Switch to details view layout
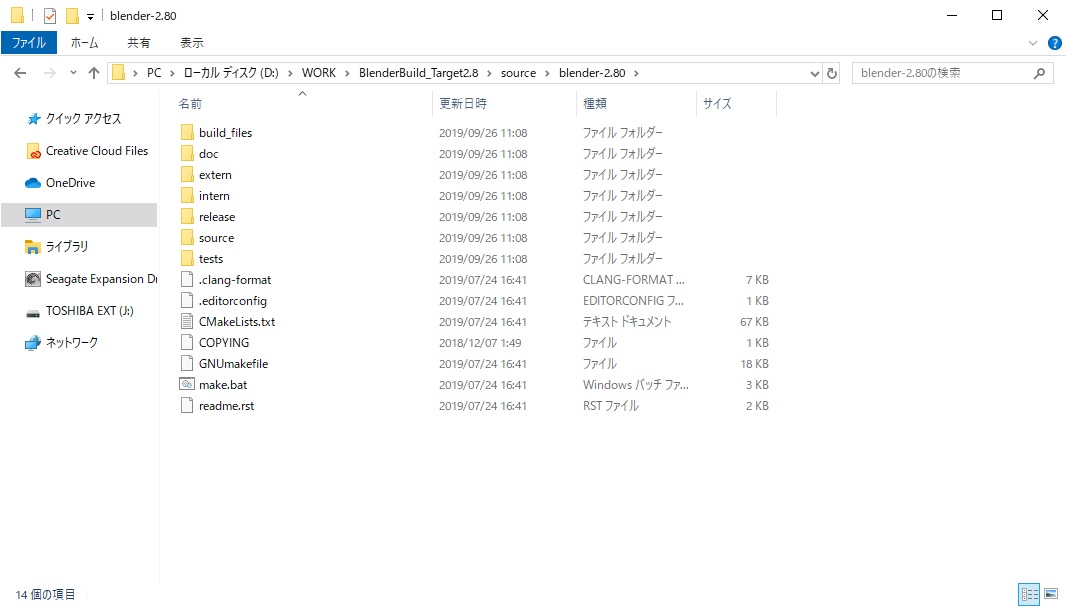1067x607 pixels. pos(1029,594)
